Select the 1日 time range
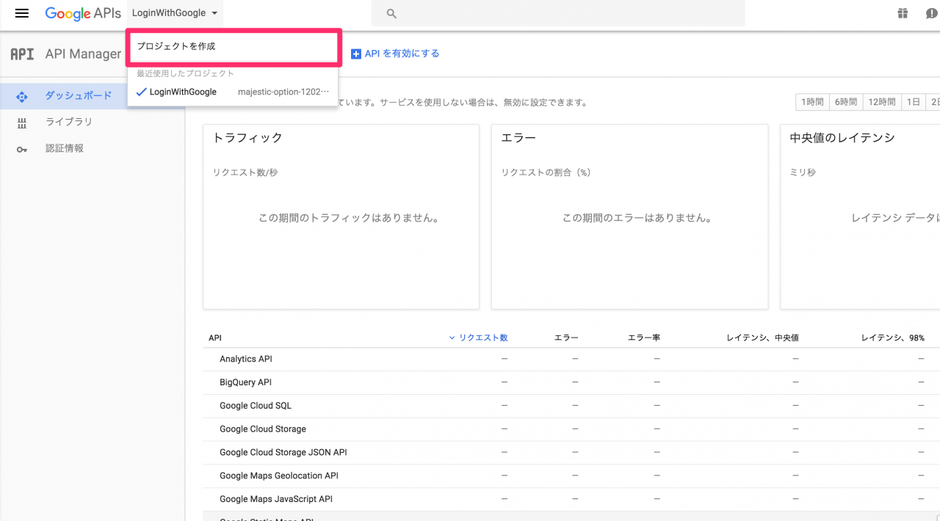940x521 pixels. tap(913, 102)
